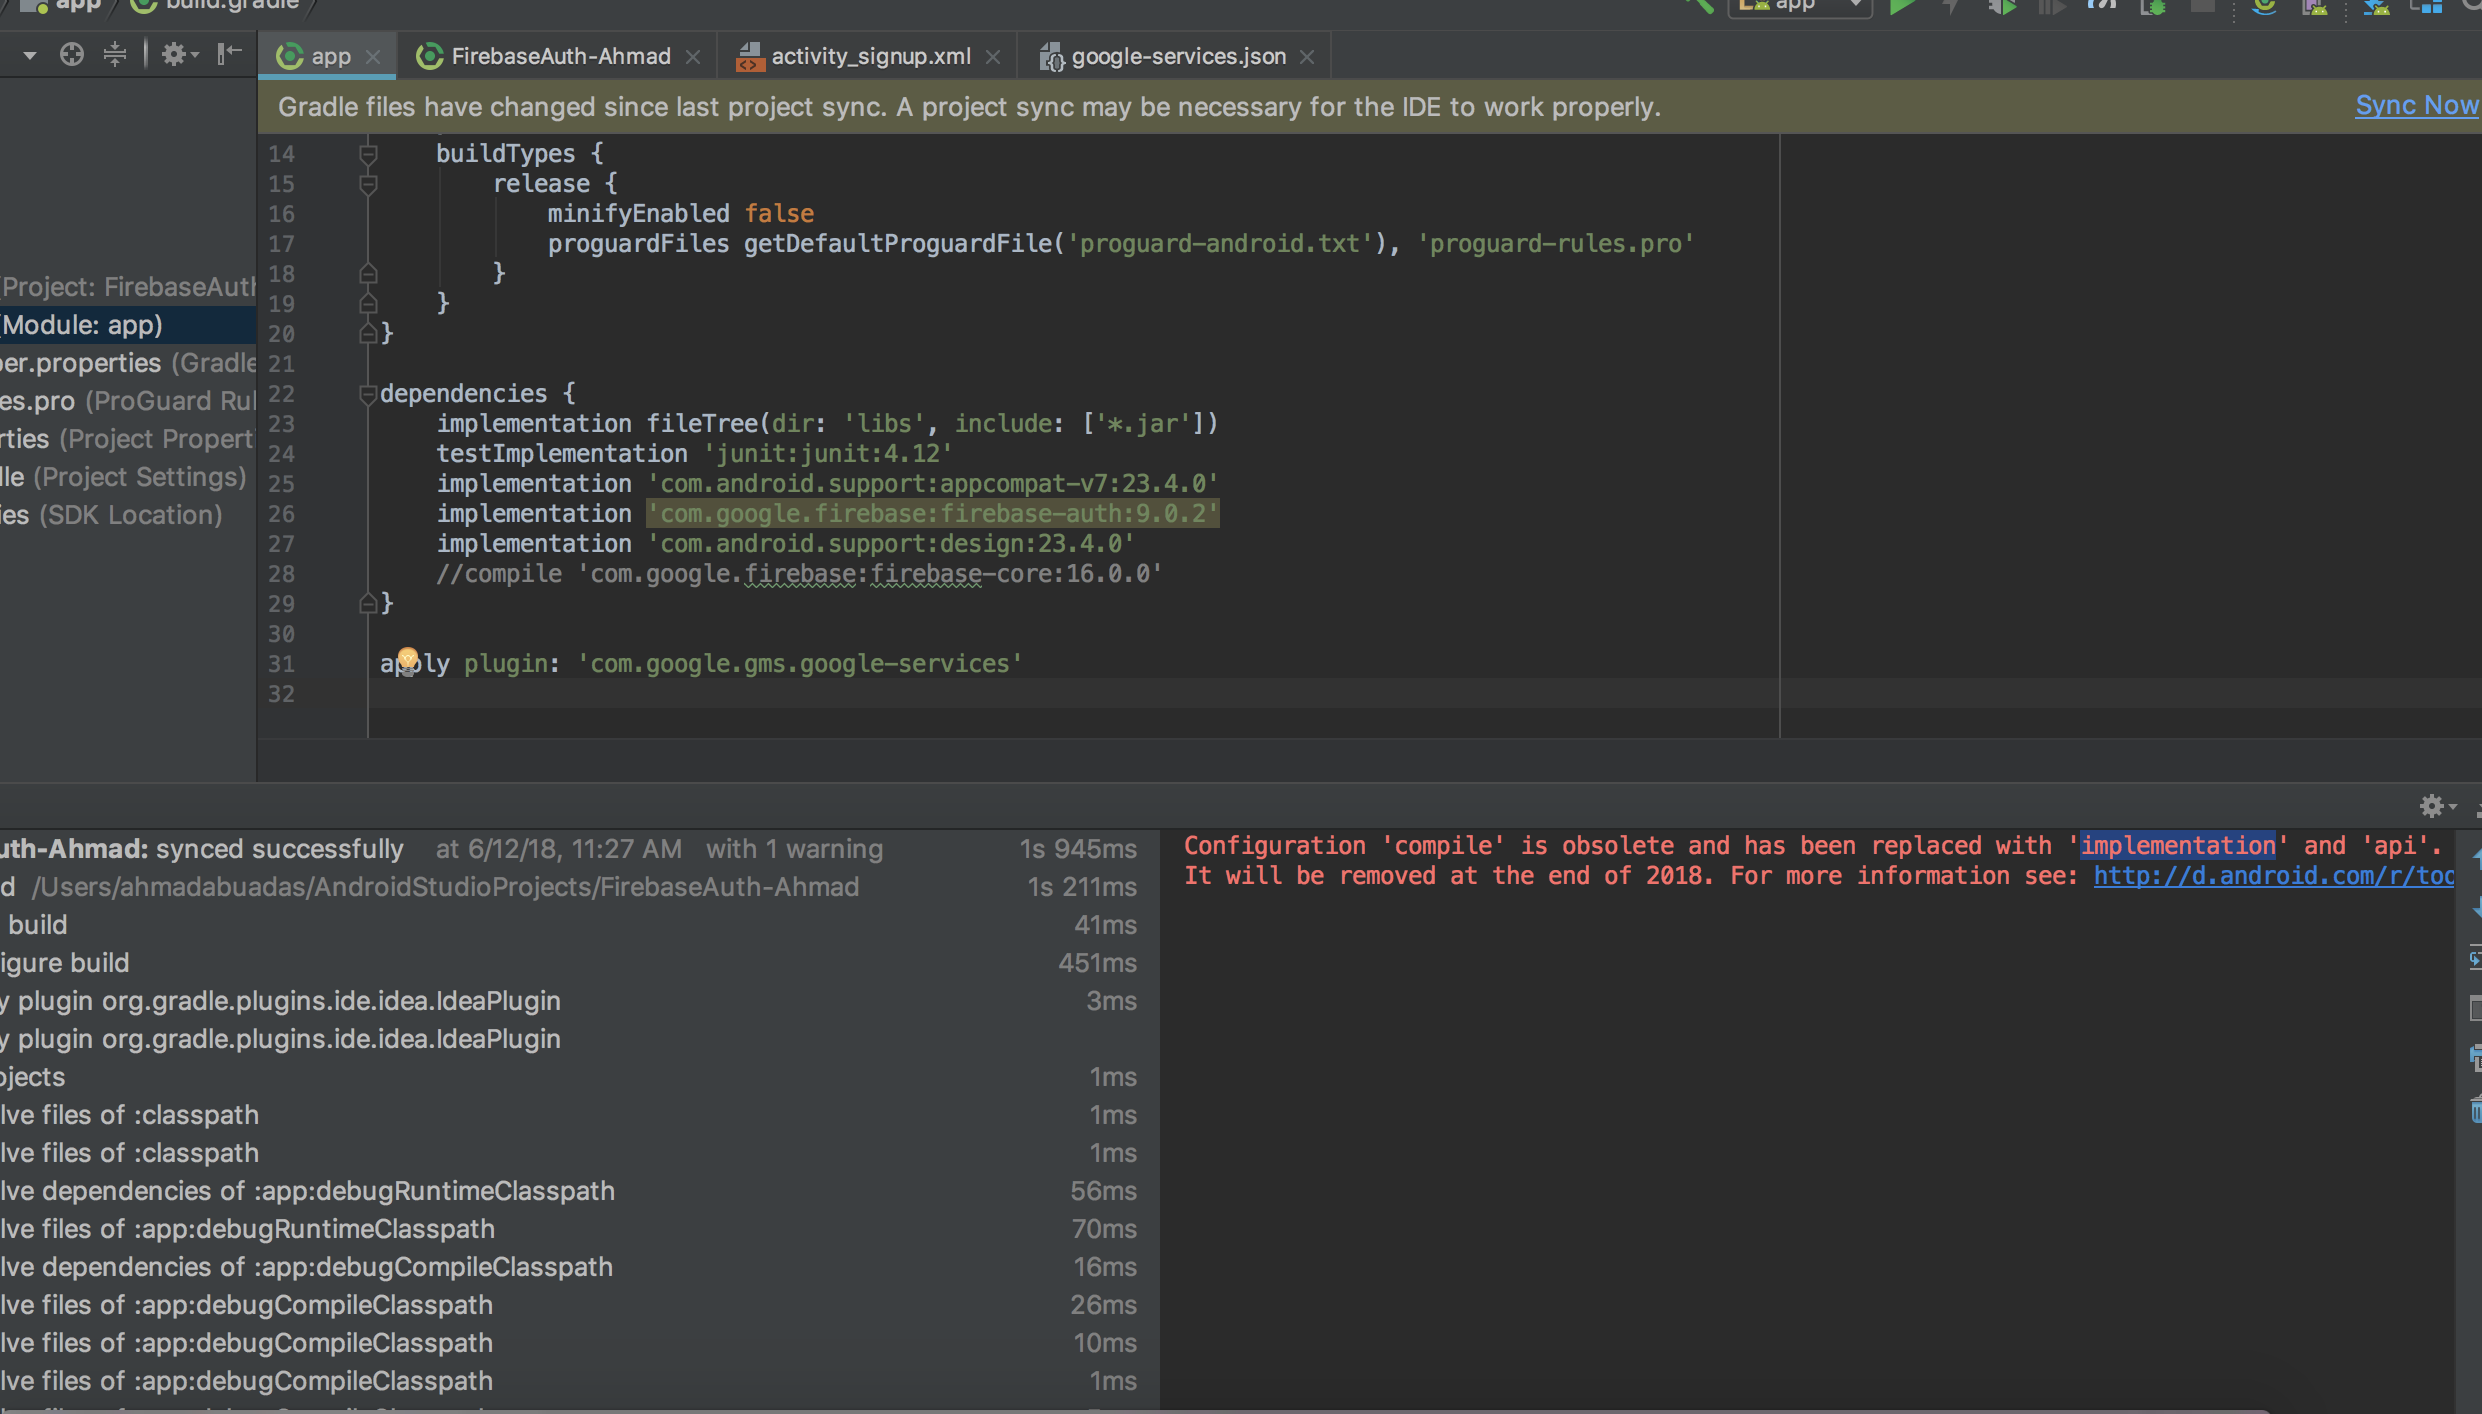Switch to the FirebaseAuth-Ahmad tab
2482x1414 pixels.
[559, 56]
